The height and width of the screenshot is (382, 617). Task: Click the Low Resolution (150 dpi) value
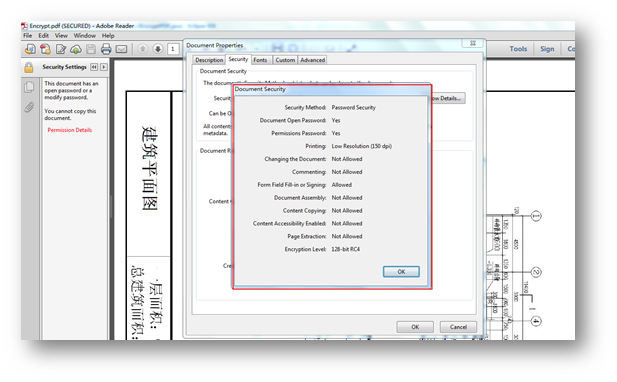point(361,146)
